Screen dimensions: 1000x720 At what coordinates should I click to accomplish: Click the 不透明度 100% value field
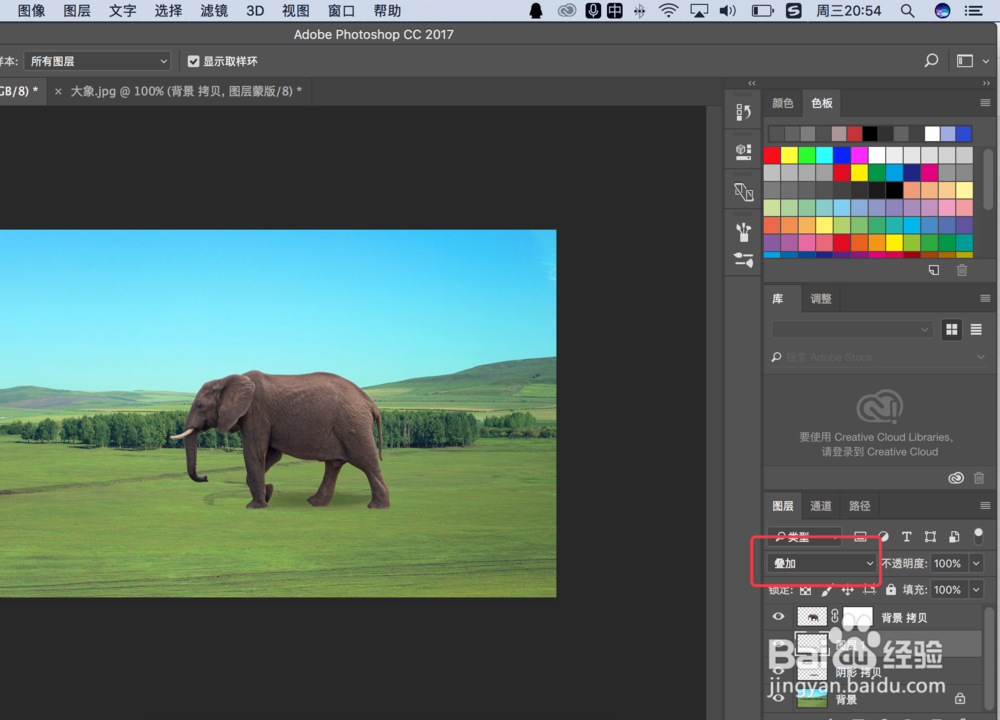click(948, 563)
